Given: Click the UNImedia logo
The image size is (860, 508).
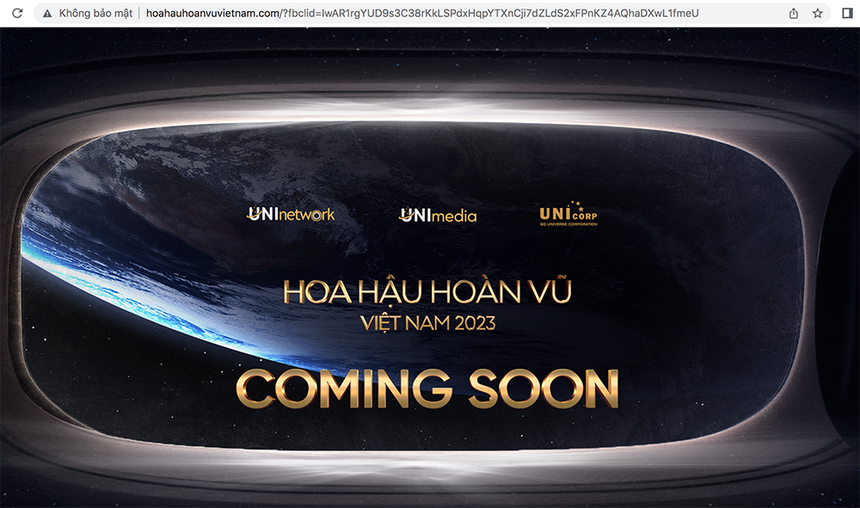Looking at the screenshot, I should tap(438, 215).
